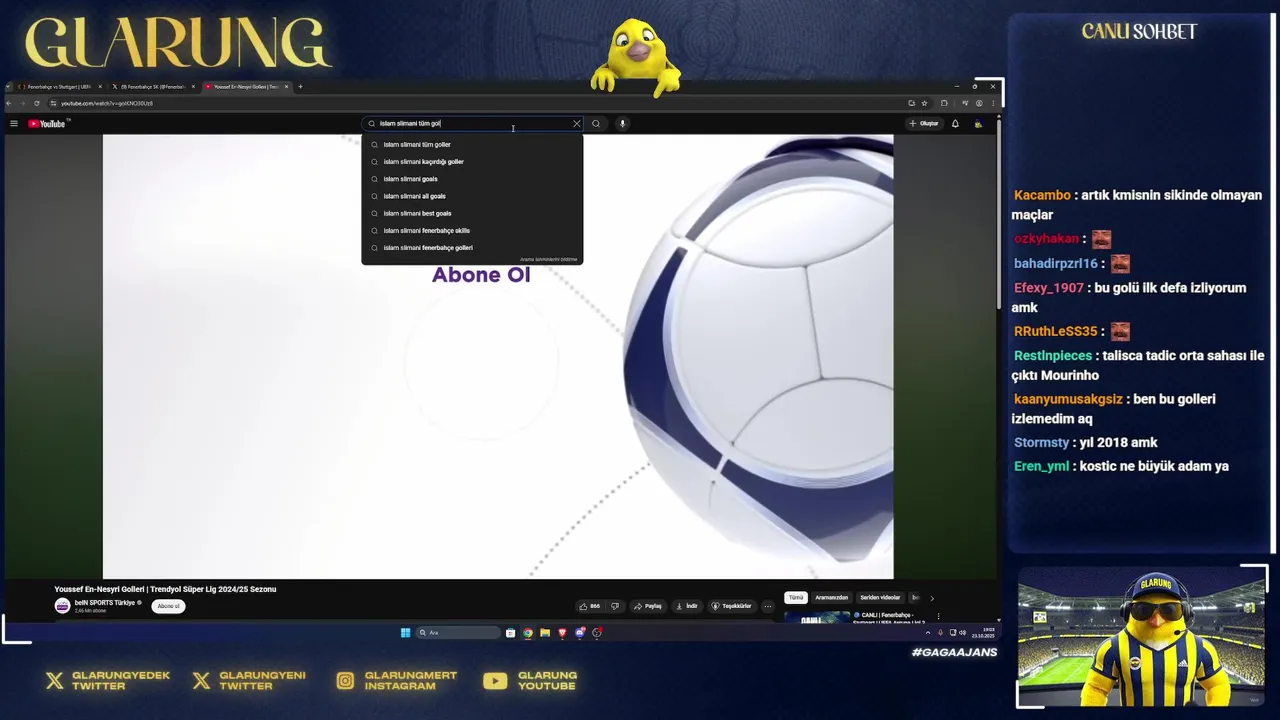Open Brave browser from the taskbar
This screenshot has width=1280, height=720.
[562, 633]
